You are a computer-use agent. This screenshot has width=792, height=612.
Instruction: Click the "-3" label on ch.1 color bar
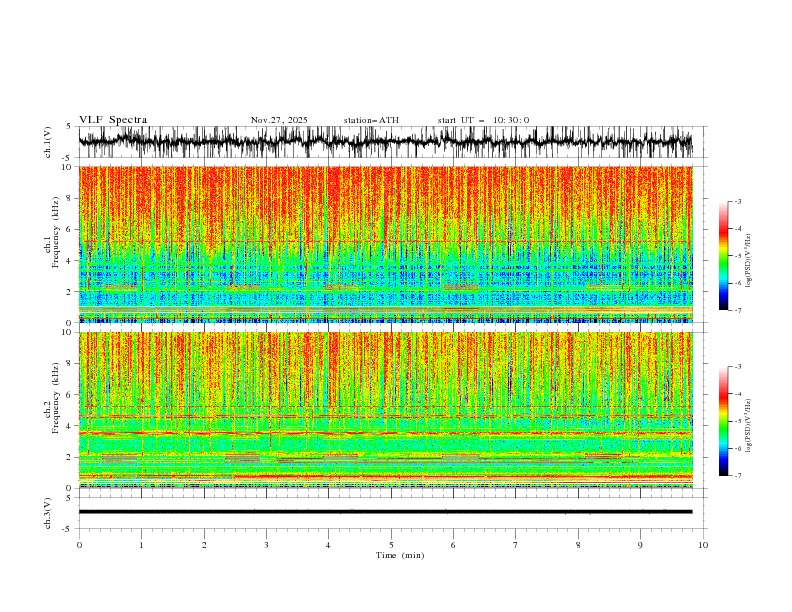tap(738, 201)
